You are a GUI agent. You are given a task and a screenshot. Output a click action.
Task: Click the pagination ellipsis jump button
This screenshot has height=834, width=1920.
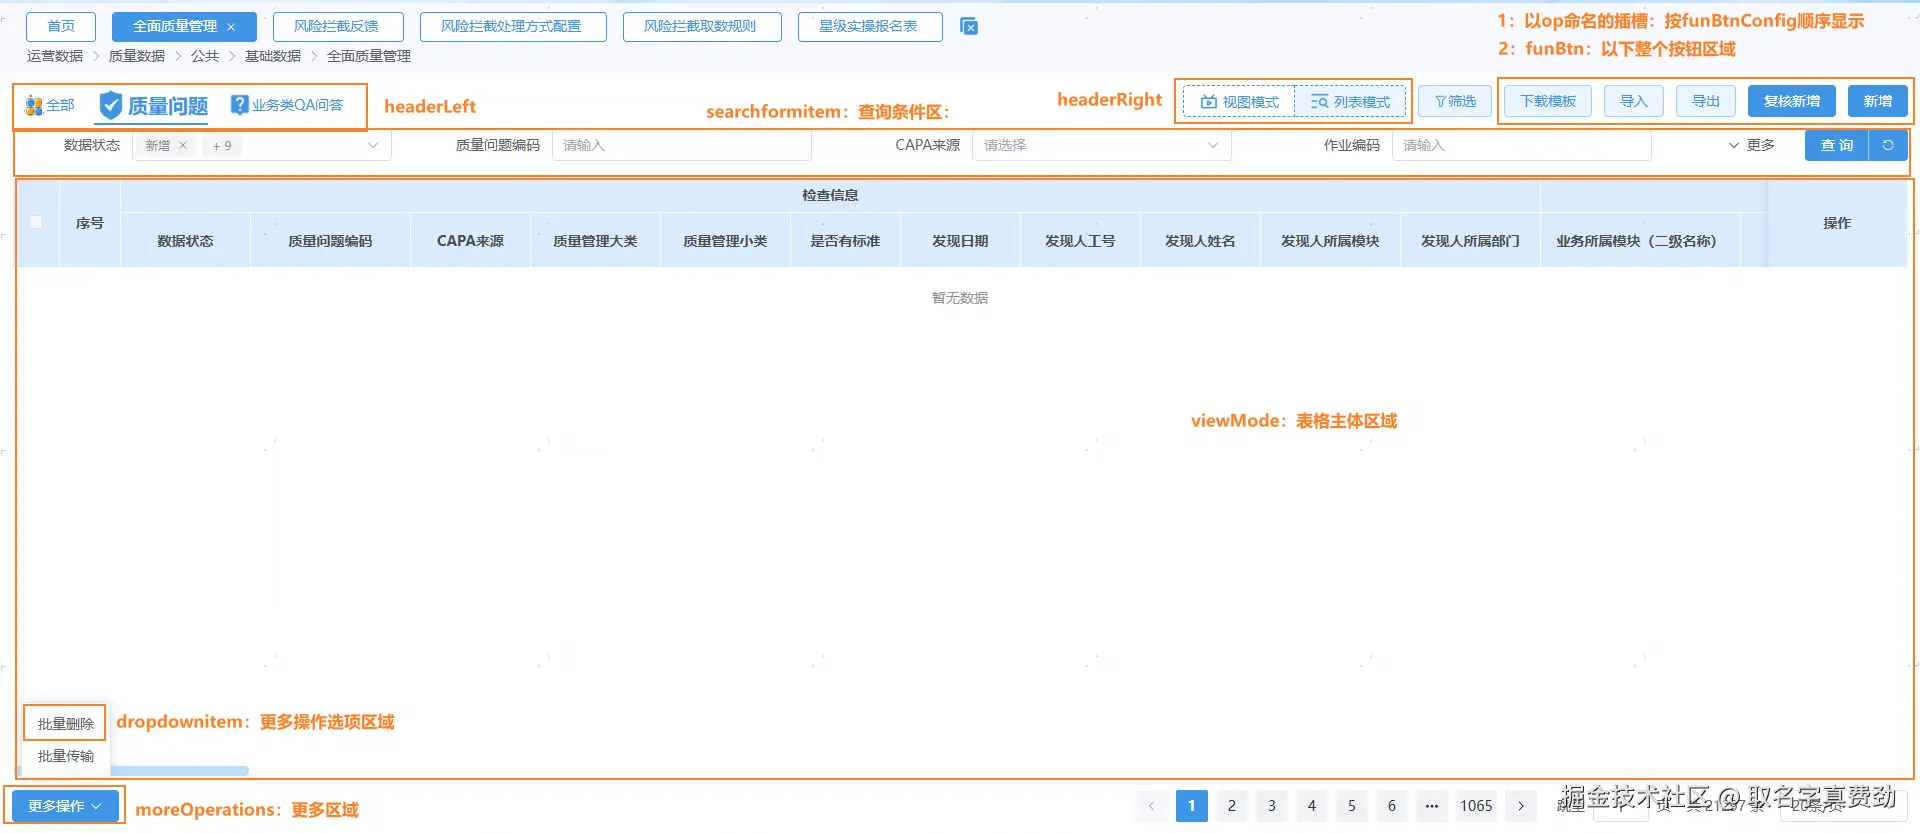click(1432, 806)
